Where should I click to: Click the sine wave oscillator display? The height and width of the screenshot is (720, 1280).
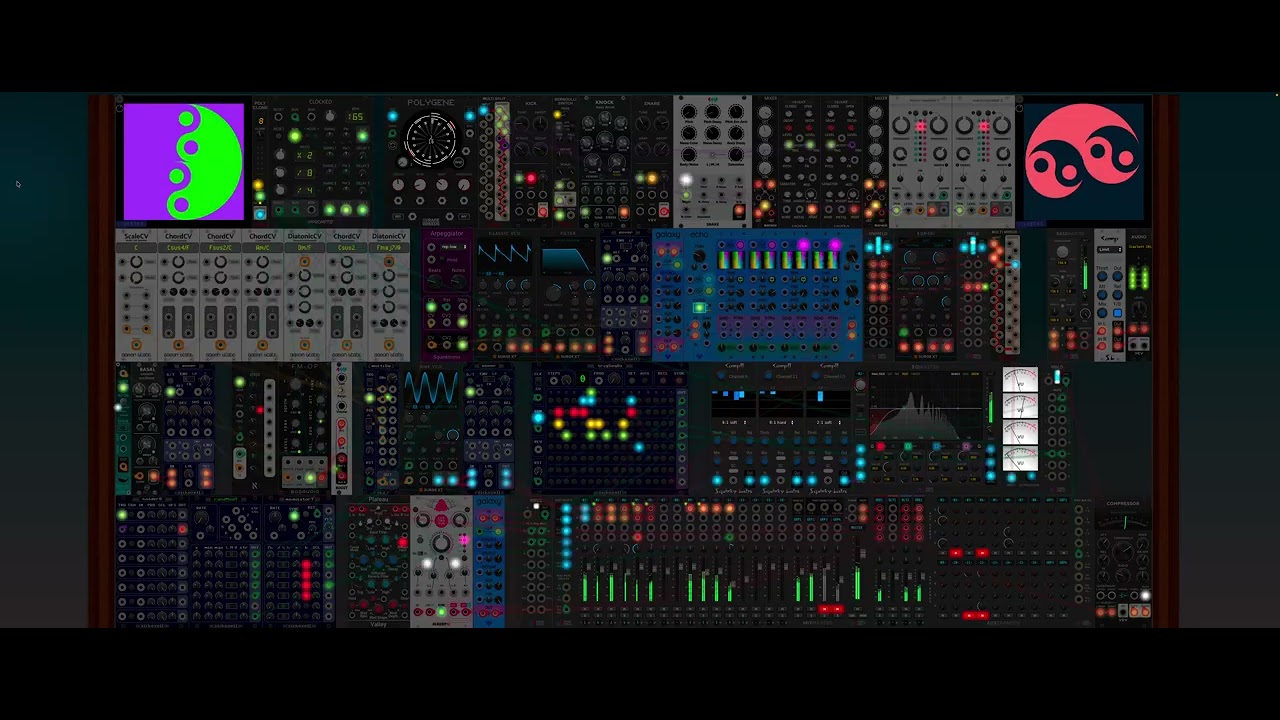pyautogui.click(x=430, y=388)
